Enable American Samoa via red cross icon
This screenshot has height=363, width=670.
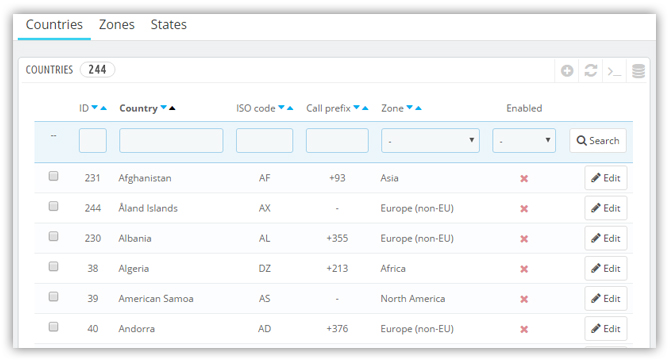coord(524,299)
